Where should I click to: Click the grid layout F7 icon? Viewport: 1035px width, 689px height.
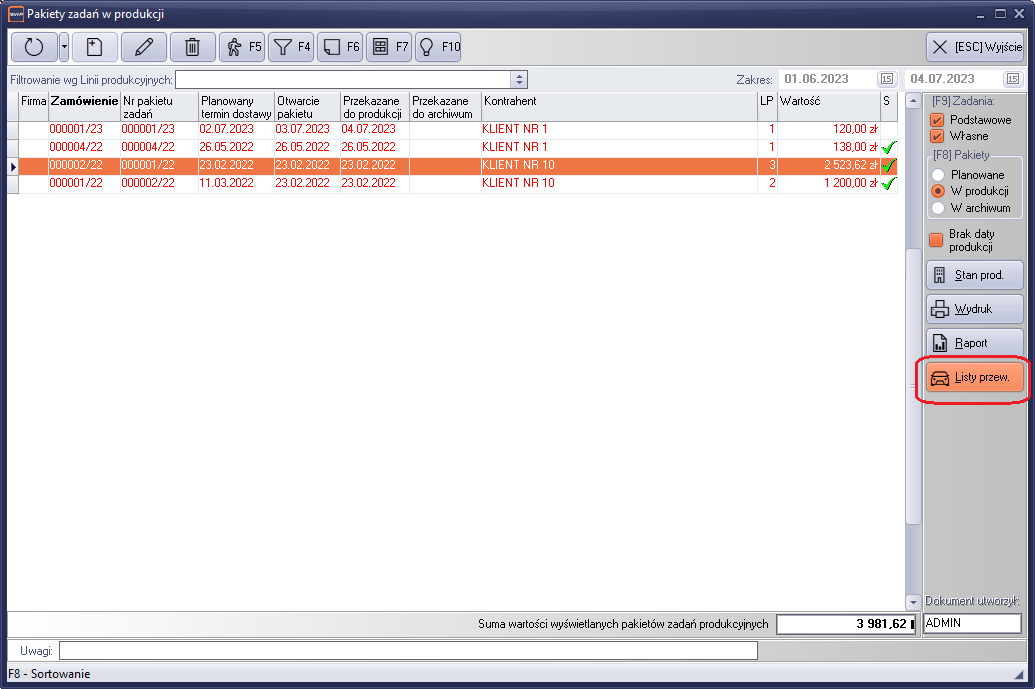388,47
